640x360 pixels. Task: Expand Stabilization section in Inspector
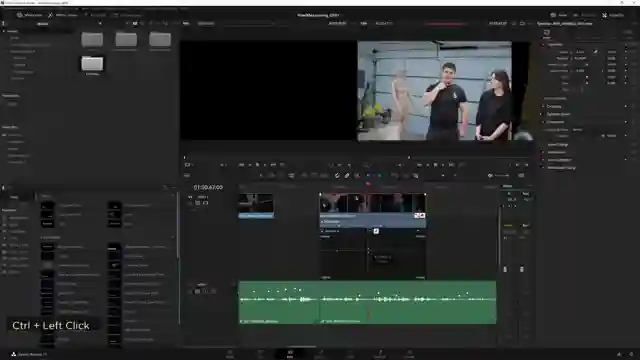556,152
